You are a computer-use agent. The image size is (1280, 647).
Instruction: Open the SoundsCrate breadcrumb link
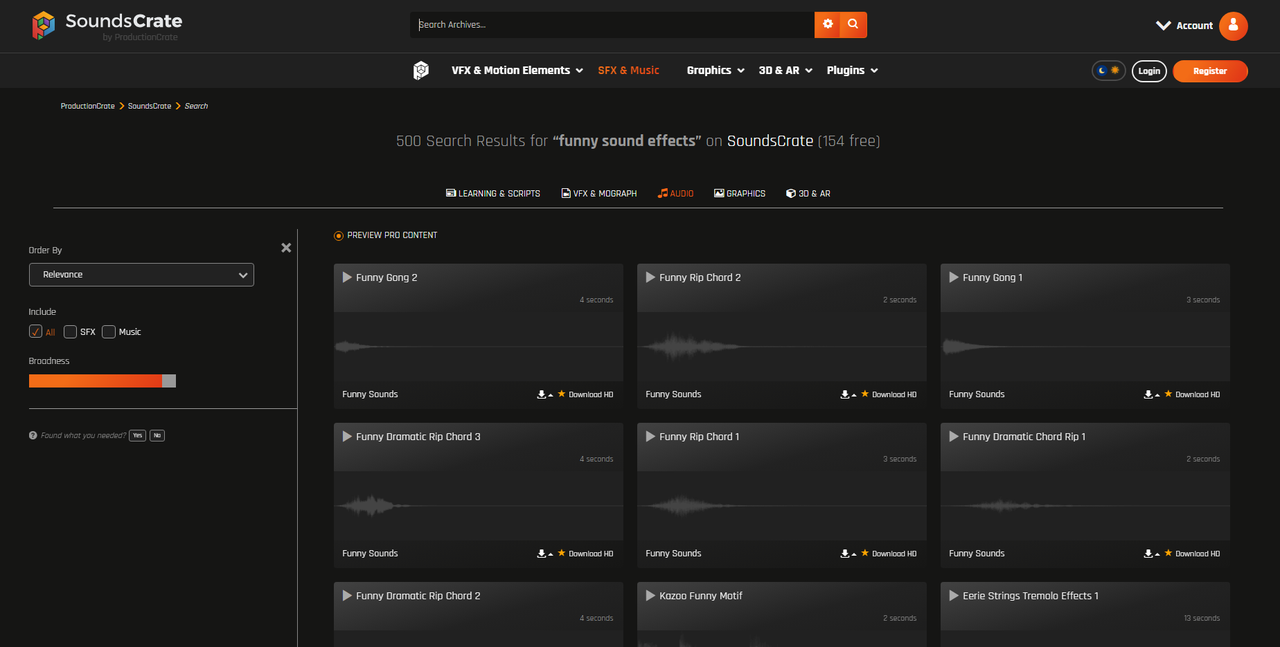click(x=149, y=106)
